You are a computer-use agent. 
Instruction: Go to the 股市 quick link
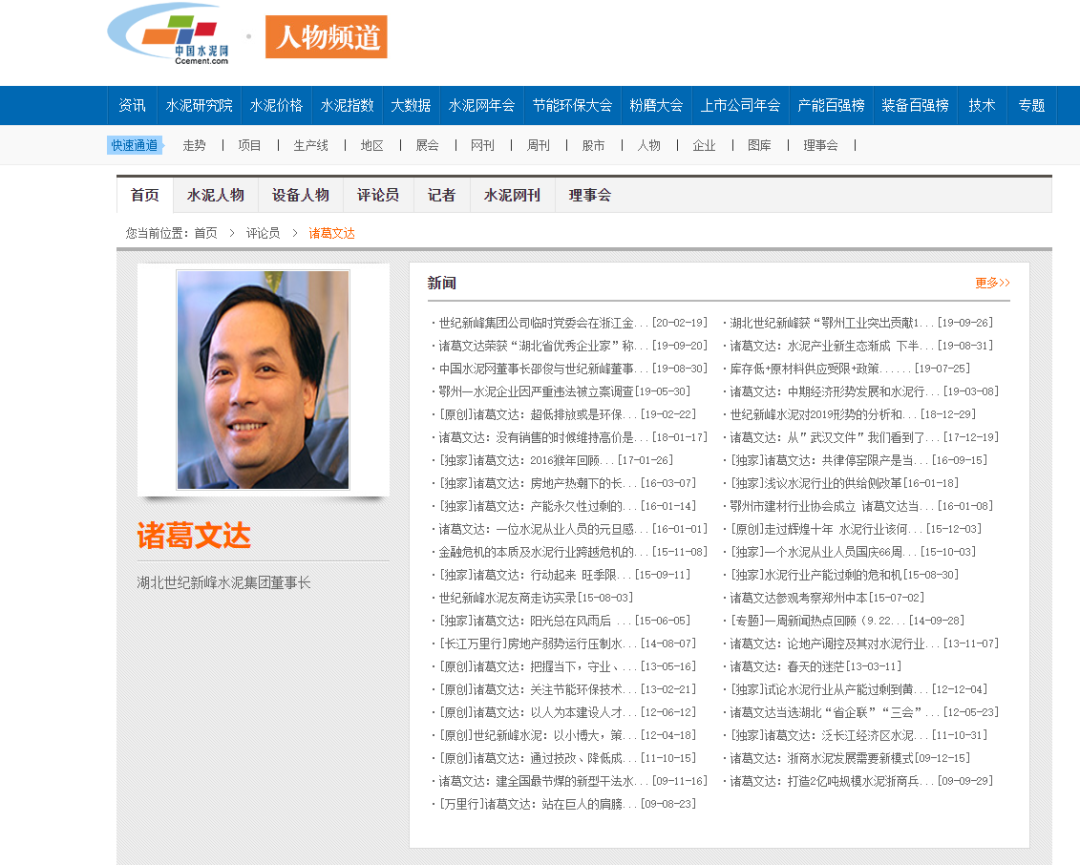point(593,145)
